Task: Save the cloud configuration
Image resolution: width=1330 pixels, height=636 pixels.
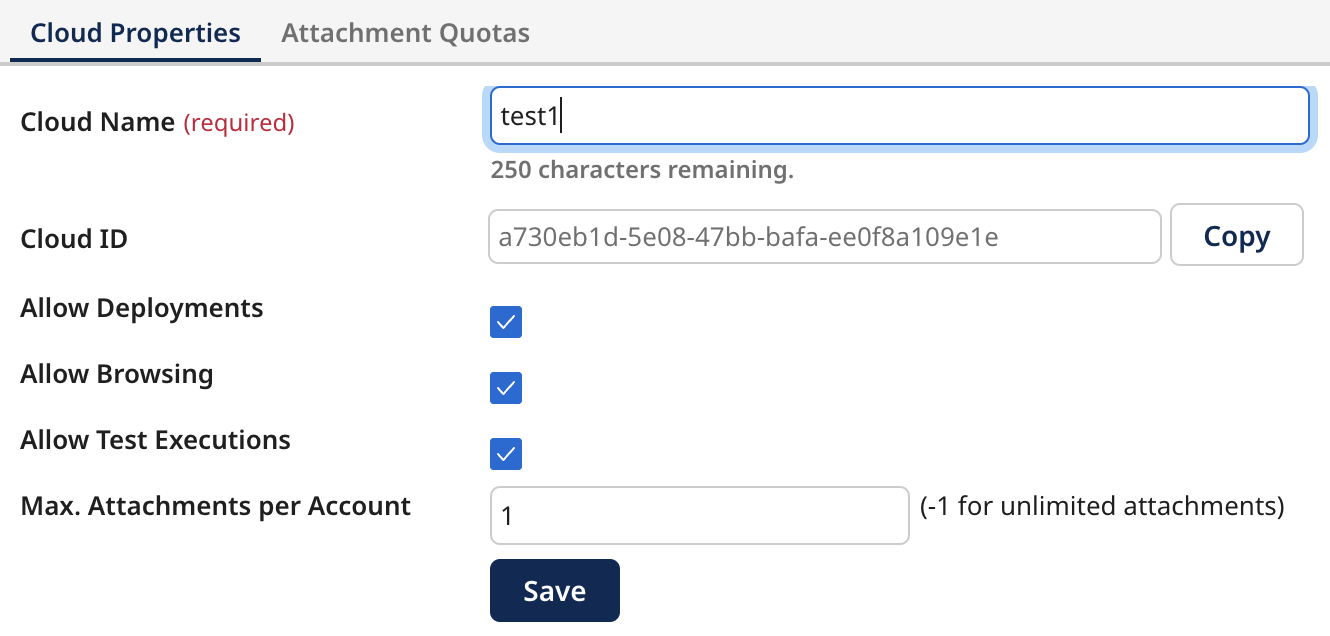Action: pyautogui.click(x=554, y=590)
